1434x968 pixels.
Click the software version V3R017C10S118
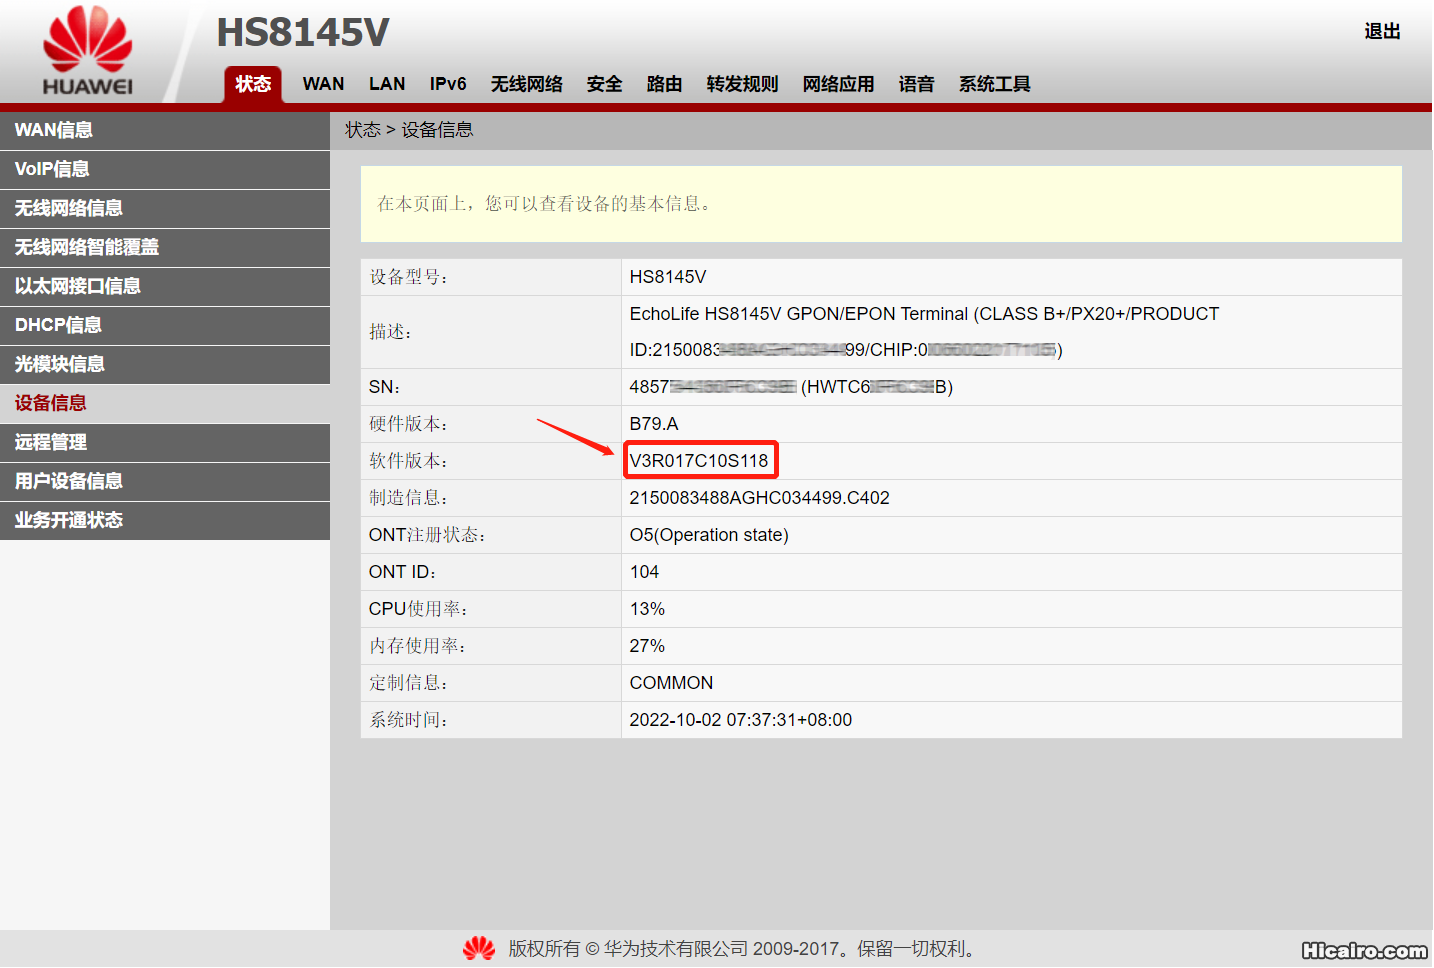click(699, 461)
